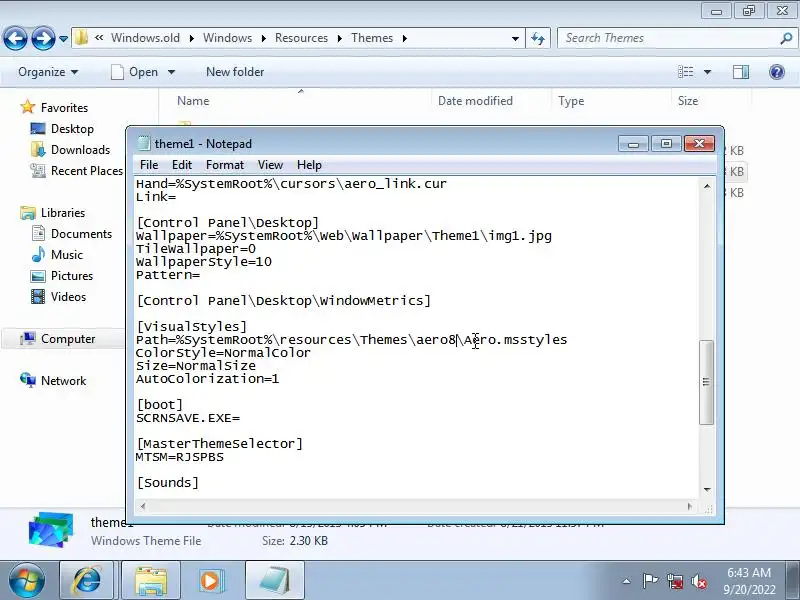Open the view options dropdown arrow
This screenshot has height=600, width=800.
(708, 72)
